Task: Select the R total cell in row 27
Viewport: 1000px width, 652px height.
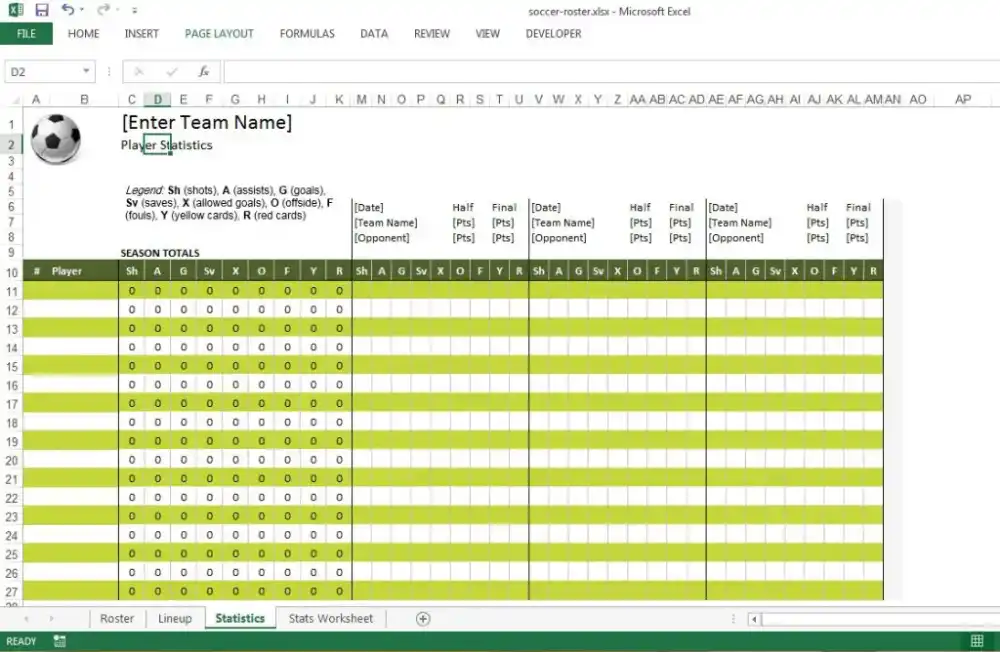Action: pyautogui.click(x=339, y=591)
